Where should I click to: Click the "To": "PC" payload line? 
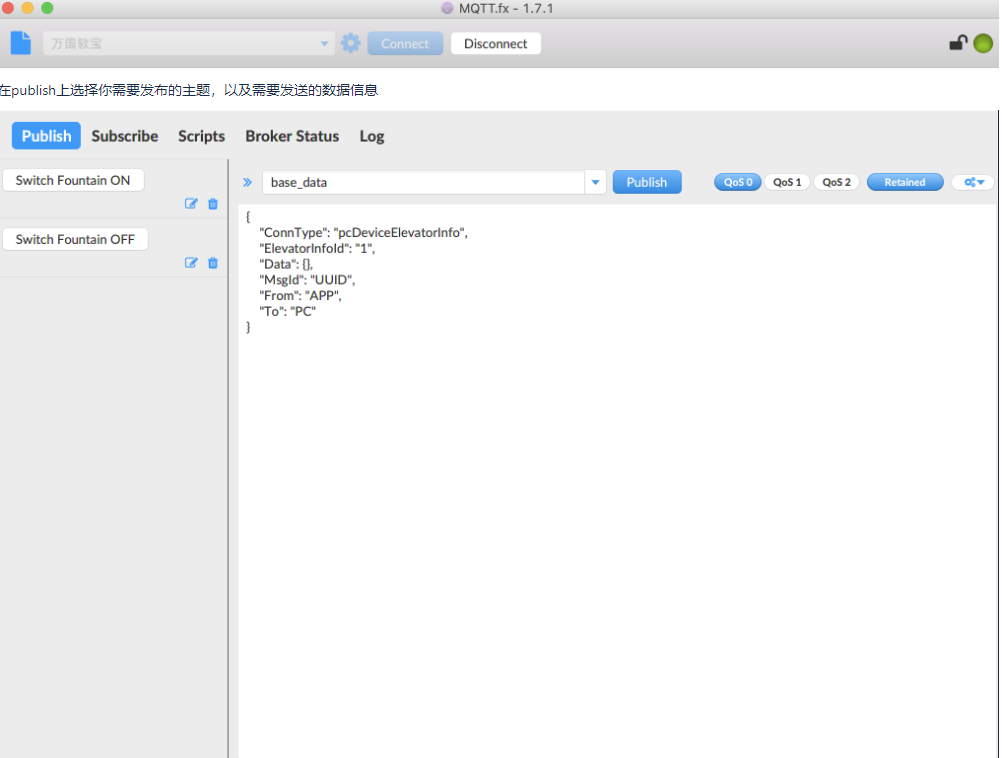point(287,311)
